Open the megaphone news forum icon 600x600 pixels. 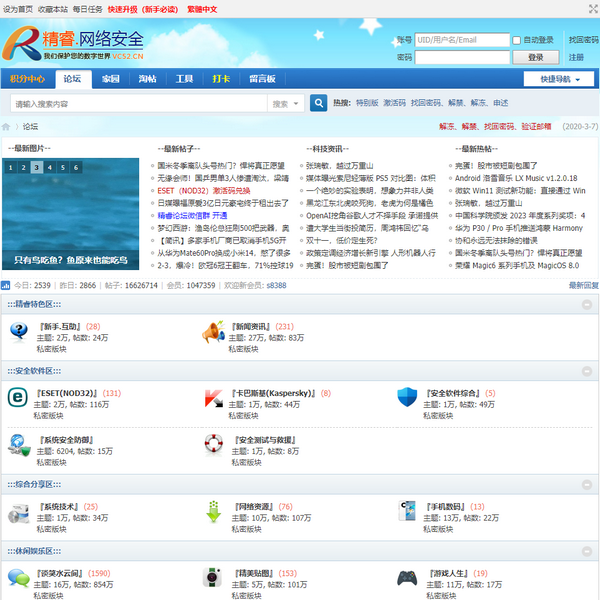[x=212, y=331]
